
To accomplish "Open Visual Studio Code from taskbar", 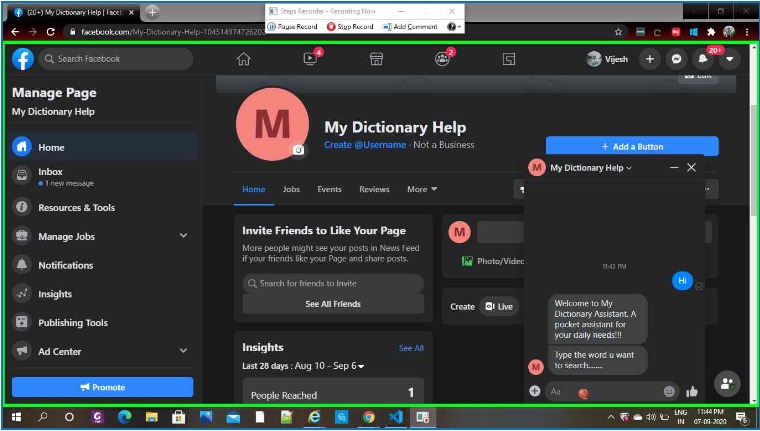I will pos(396,417).
